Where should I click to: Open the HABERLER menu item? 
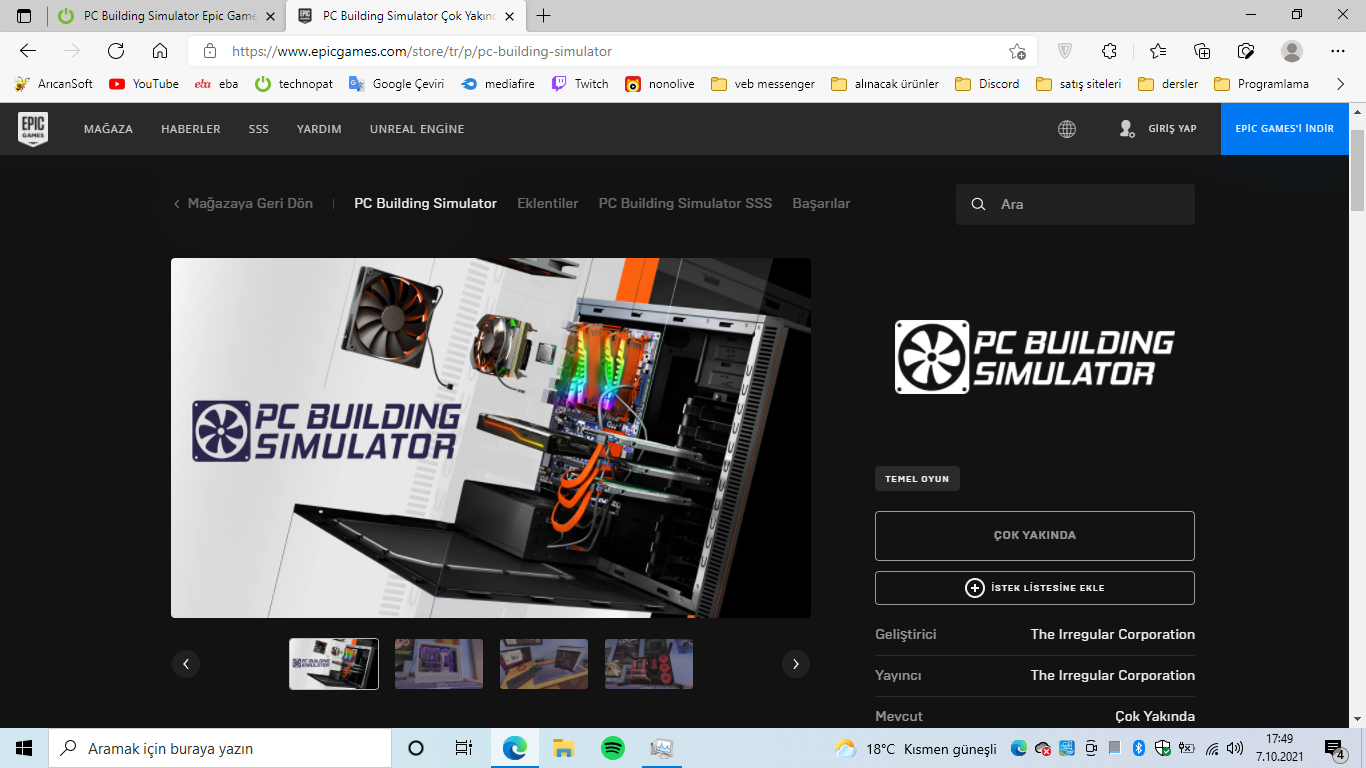191,129
